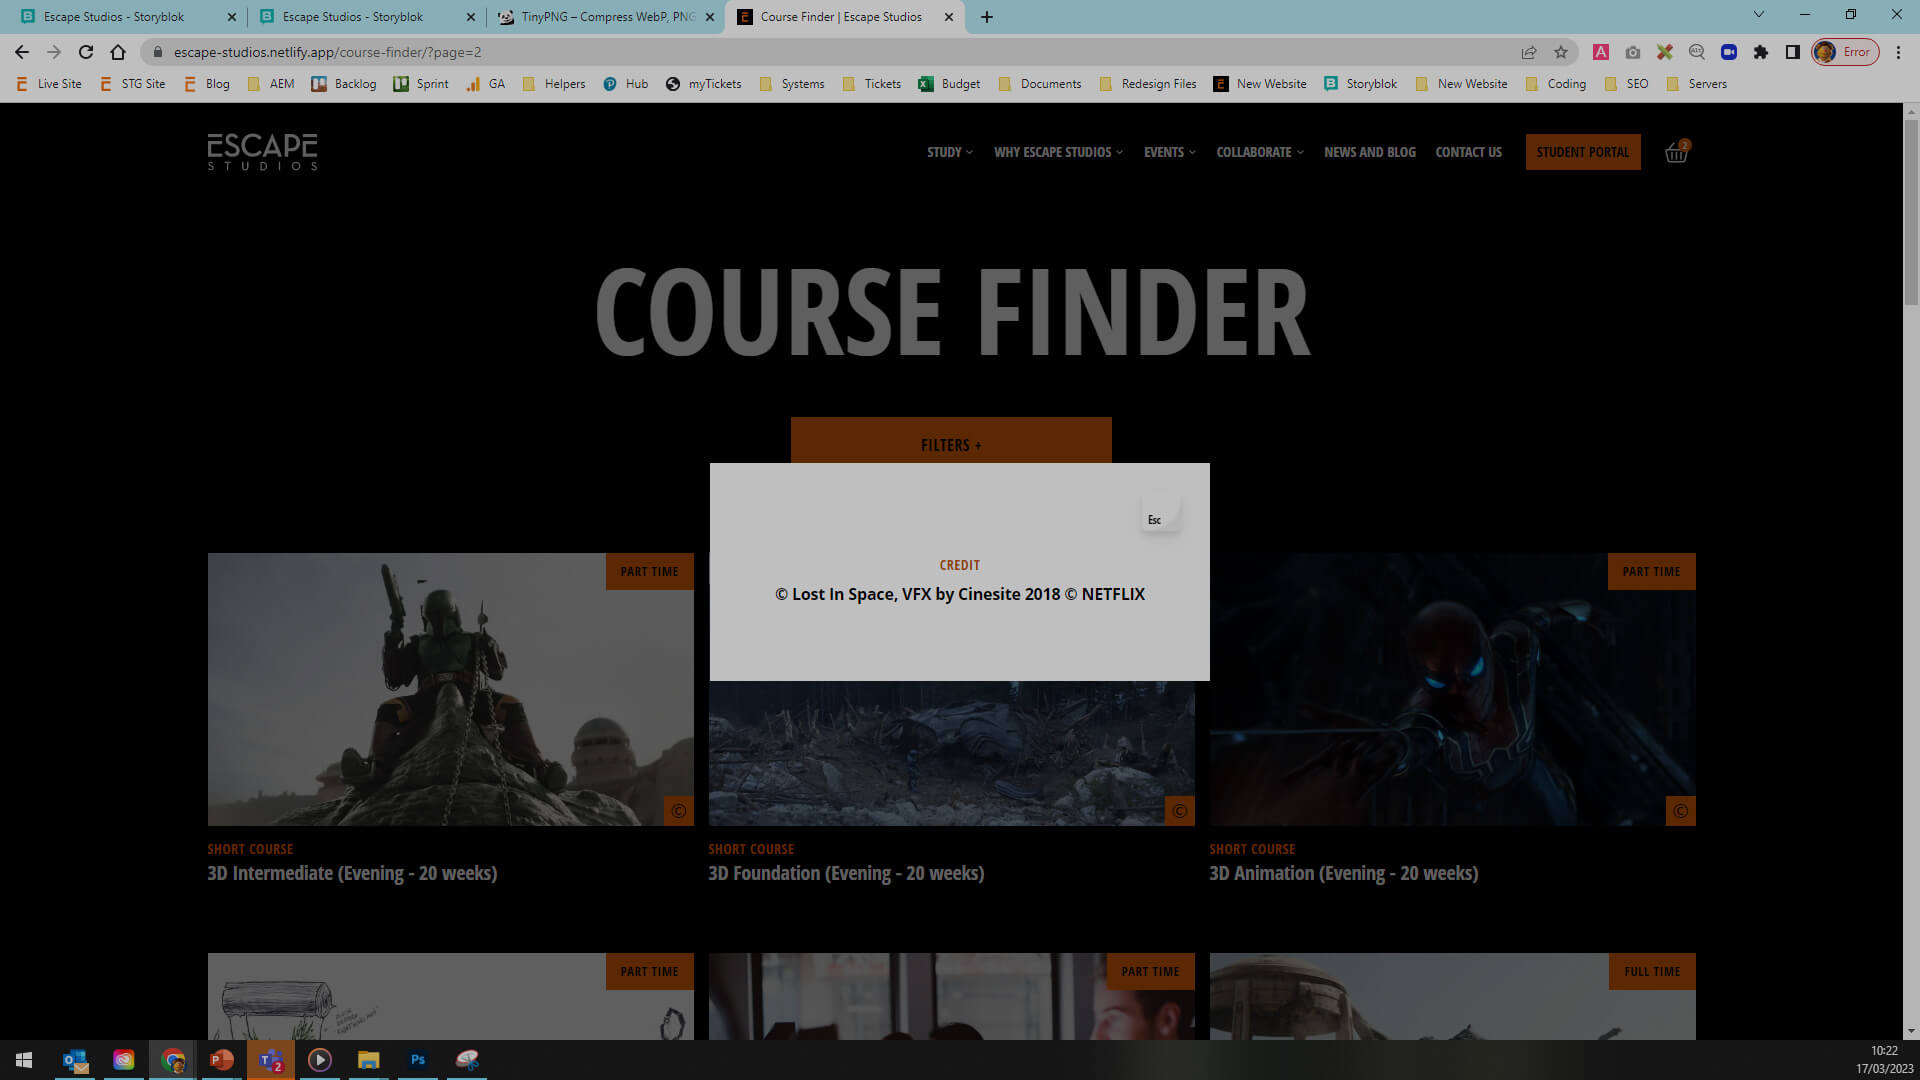Open the Backlog bookmark
Viewport: 1920px width, 1080px height.
(x=344, y=84)
